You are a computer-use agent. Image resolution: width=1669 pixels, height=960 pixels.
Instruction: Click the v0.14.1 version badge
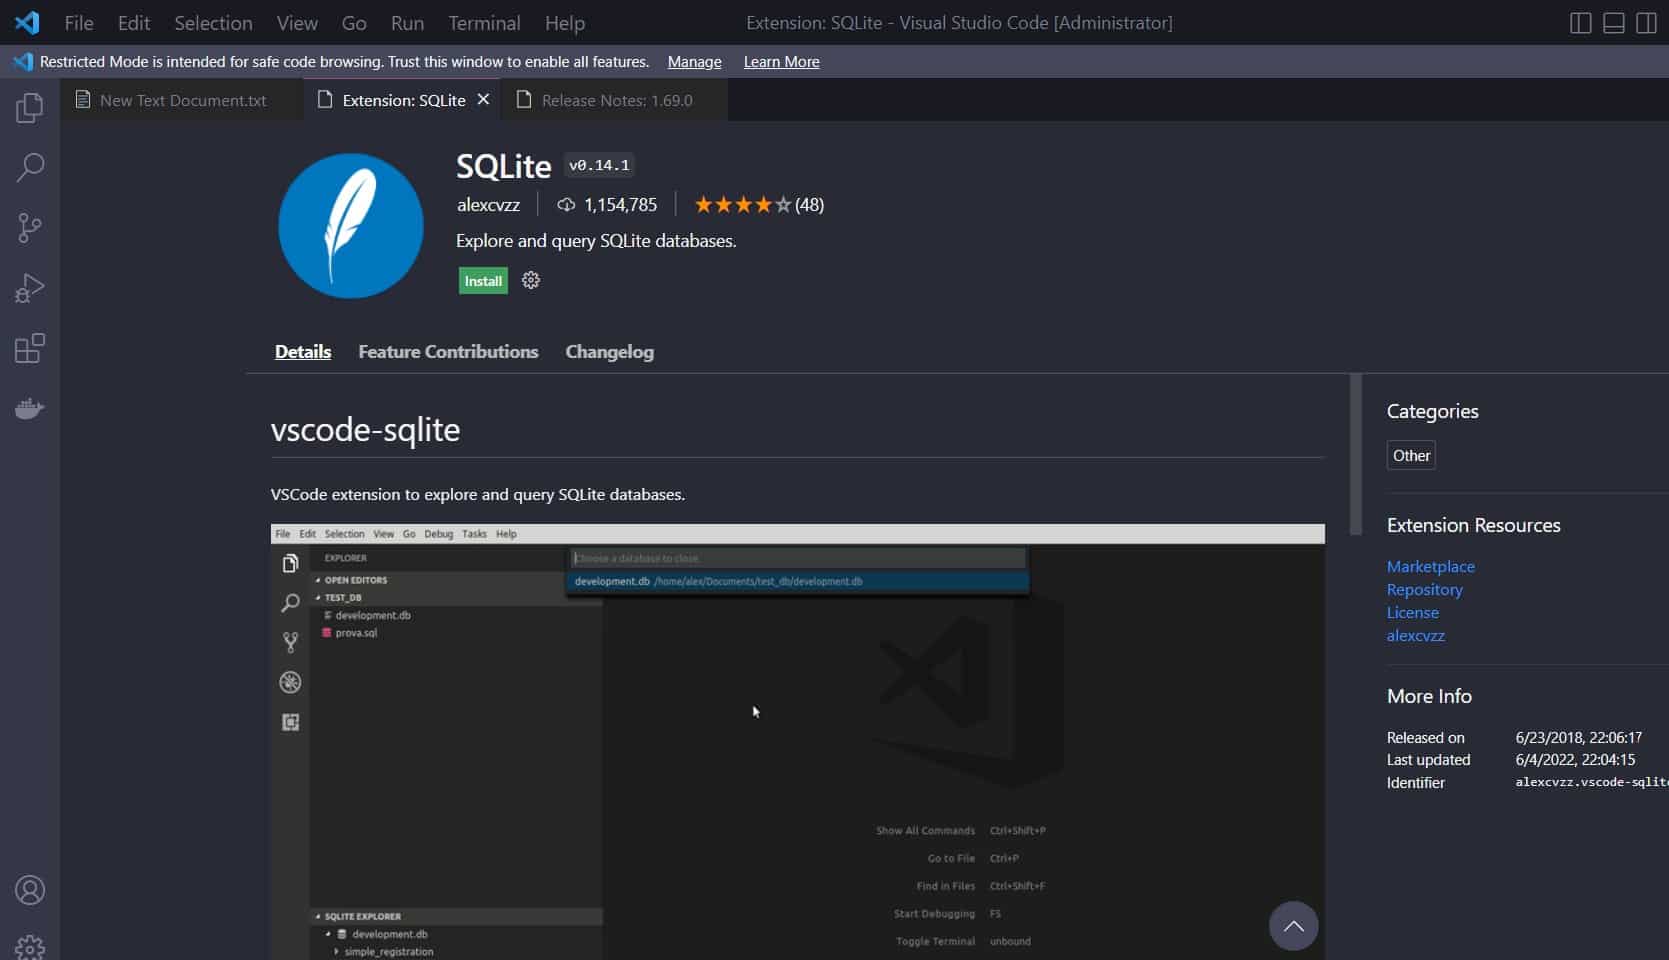[599, 165]
